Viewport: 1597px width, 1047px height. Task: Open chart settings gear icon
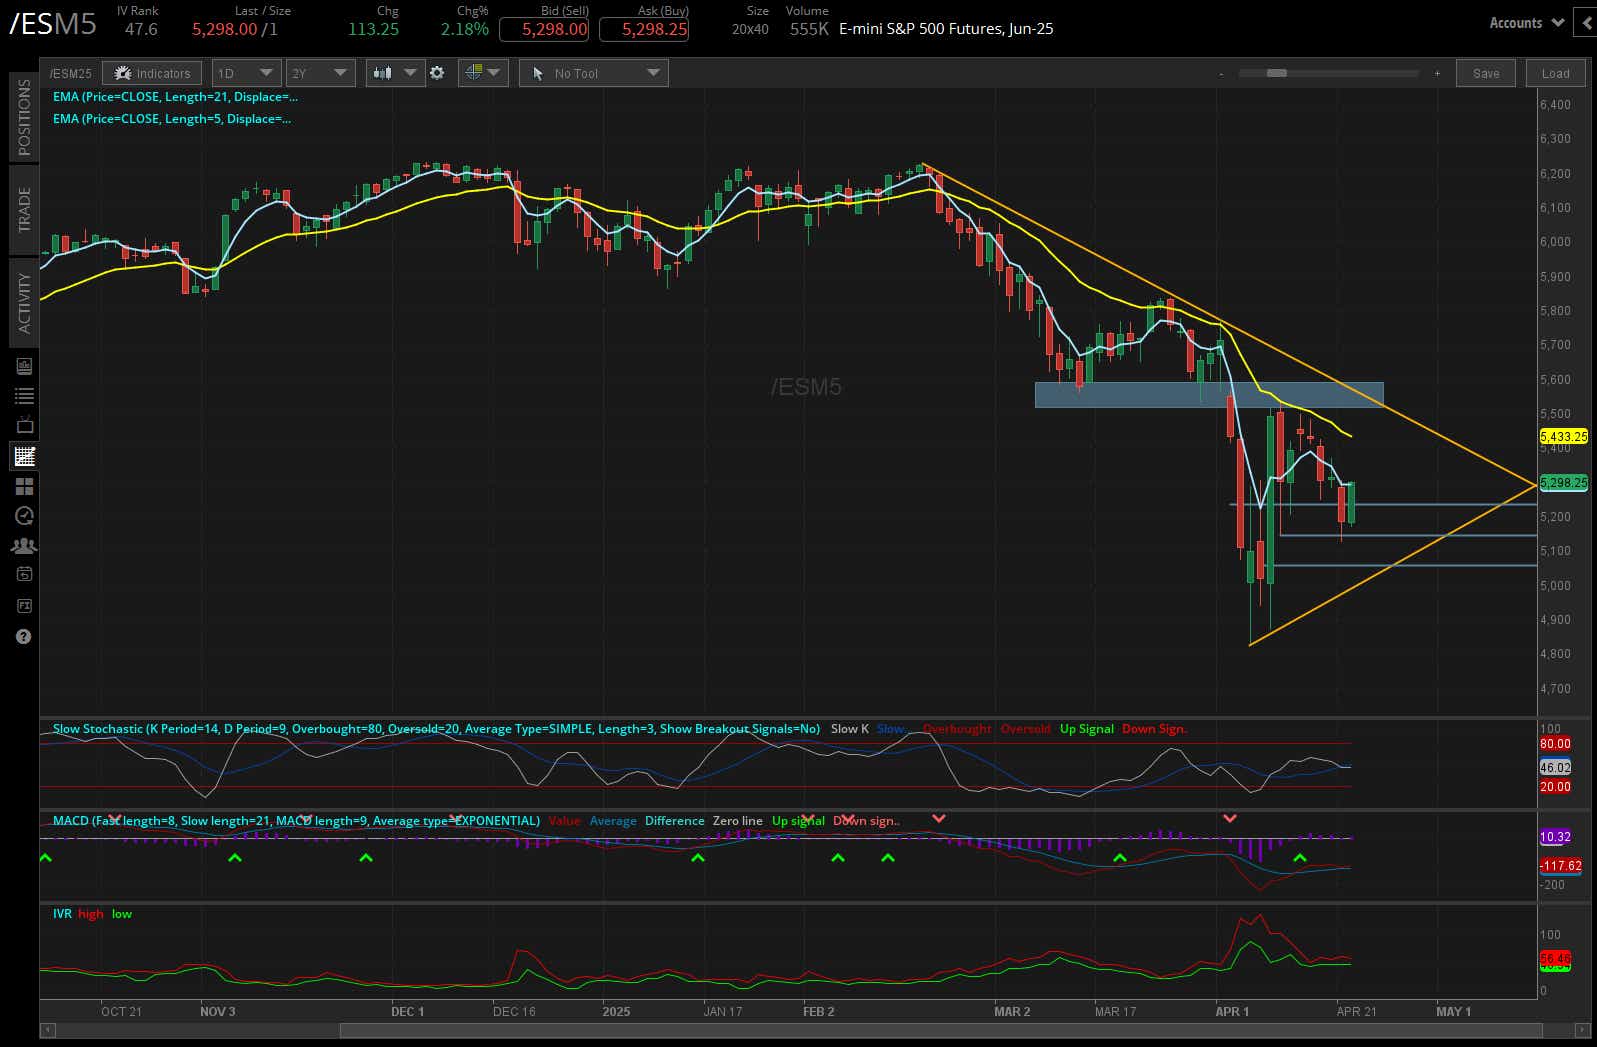[437, 73]
